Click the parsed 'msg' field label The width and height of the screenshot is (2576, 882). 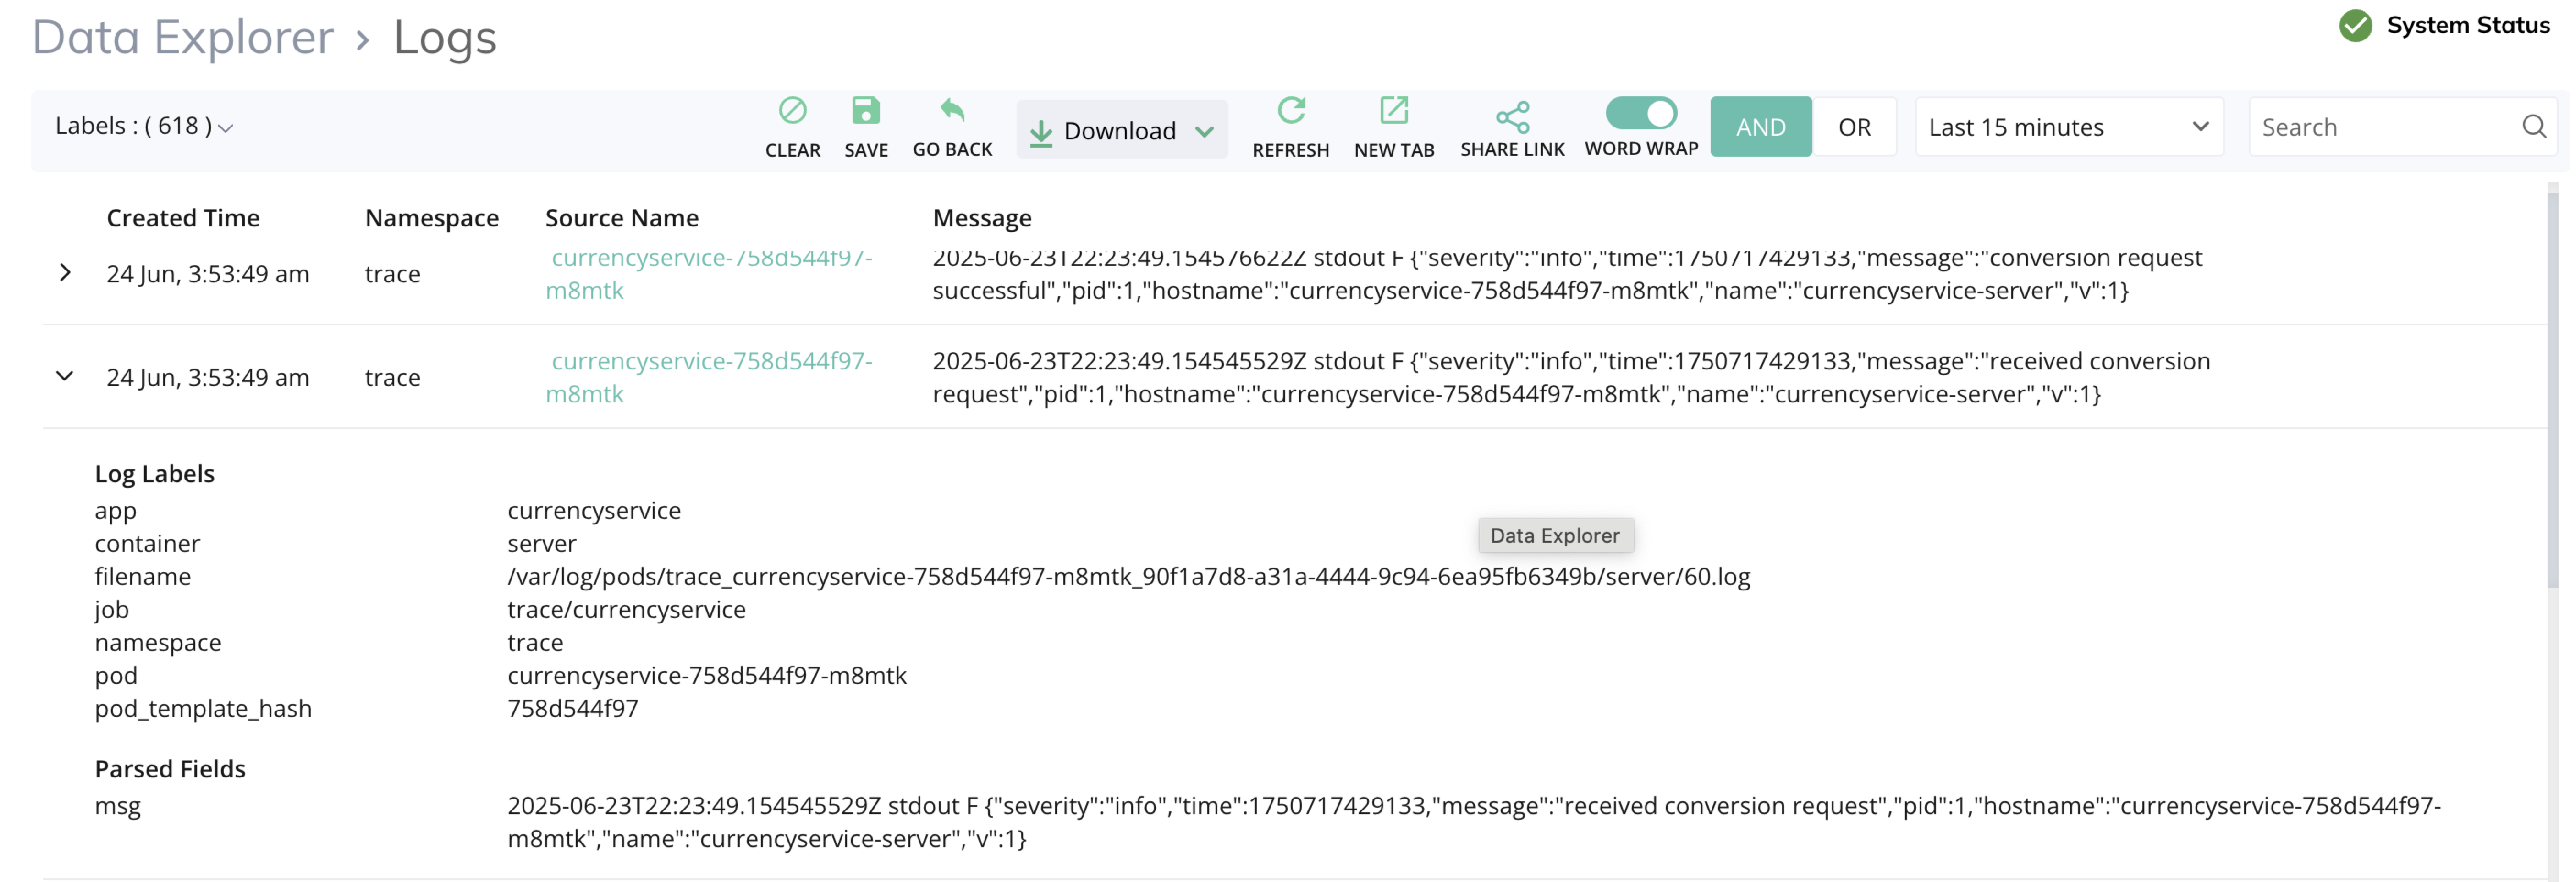click(x=117, y=806)
